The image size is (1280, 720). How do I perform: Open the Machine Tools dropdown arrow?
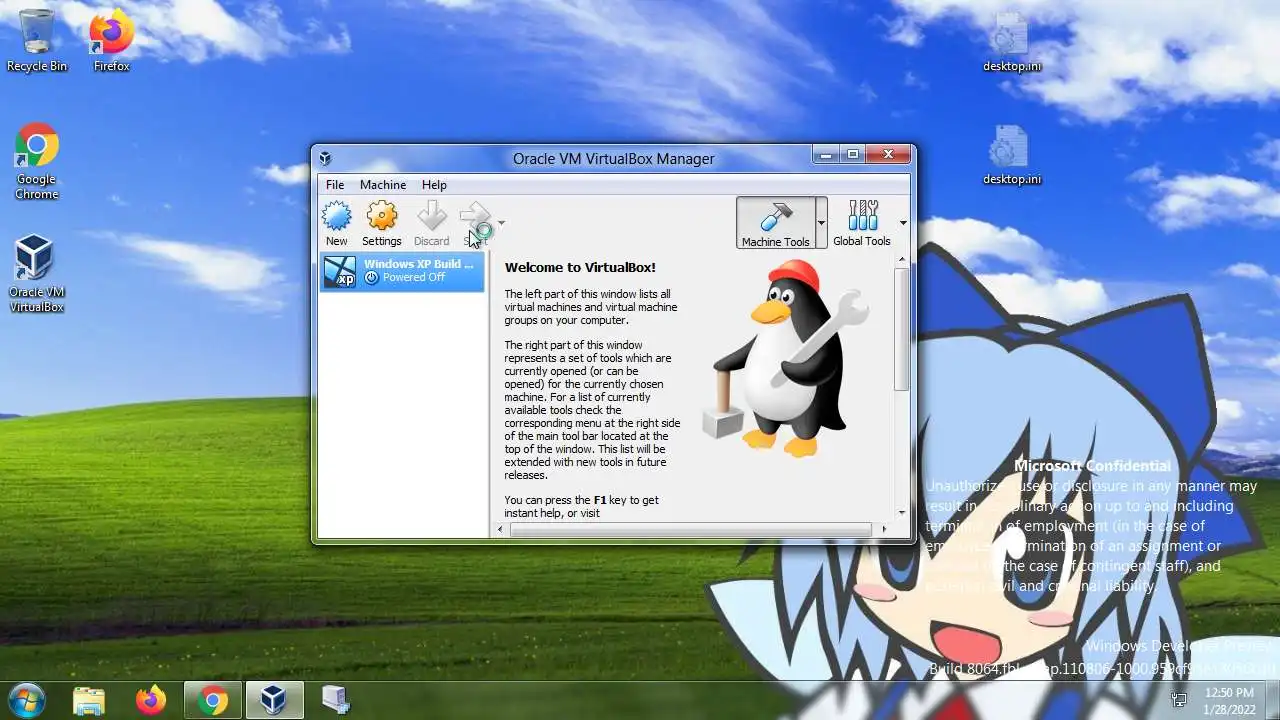coord(822,222)
